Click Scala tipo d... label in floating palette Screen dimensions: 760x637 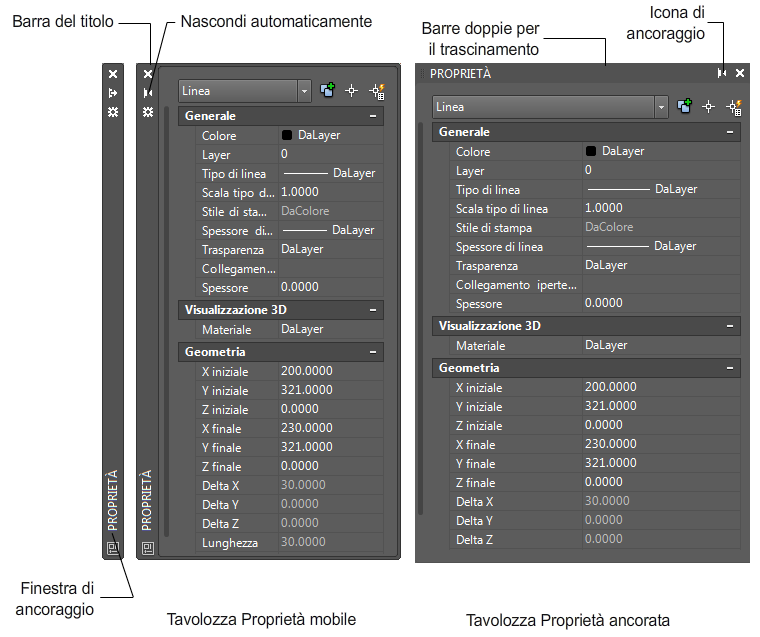(238, 193)
